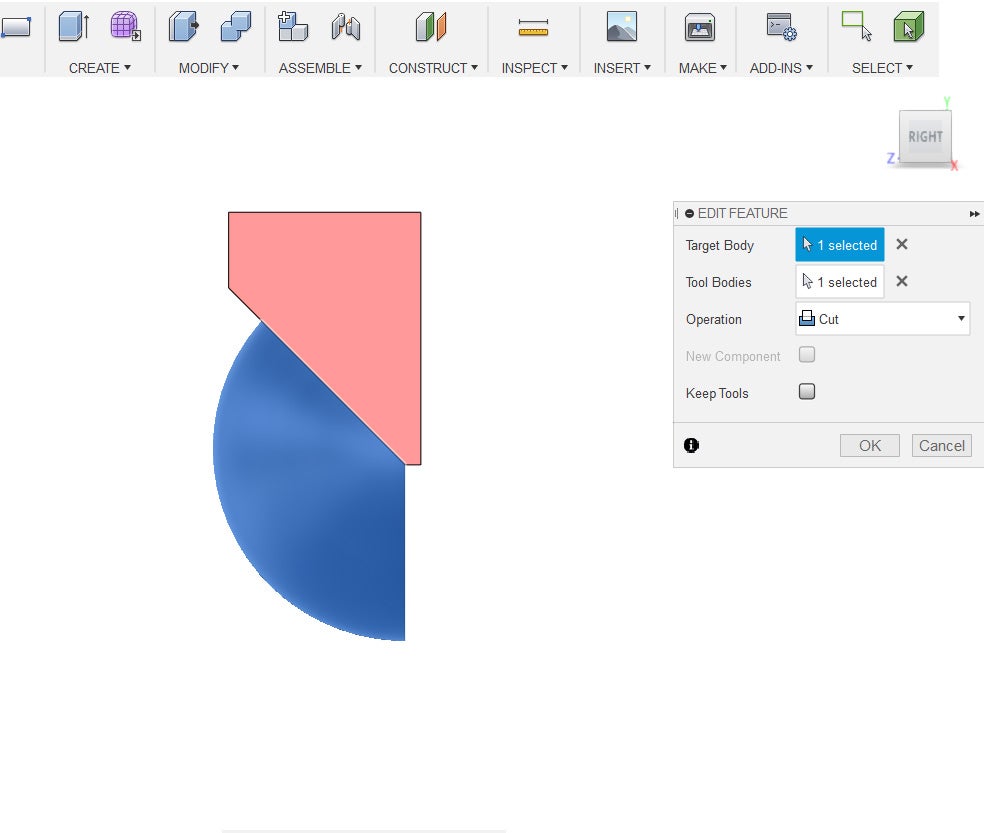Click the purple Create Form icon
This screenshot has height=833, width=984.
click(125, 27)
